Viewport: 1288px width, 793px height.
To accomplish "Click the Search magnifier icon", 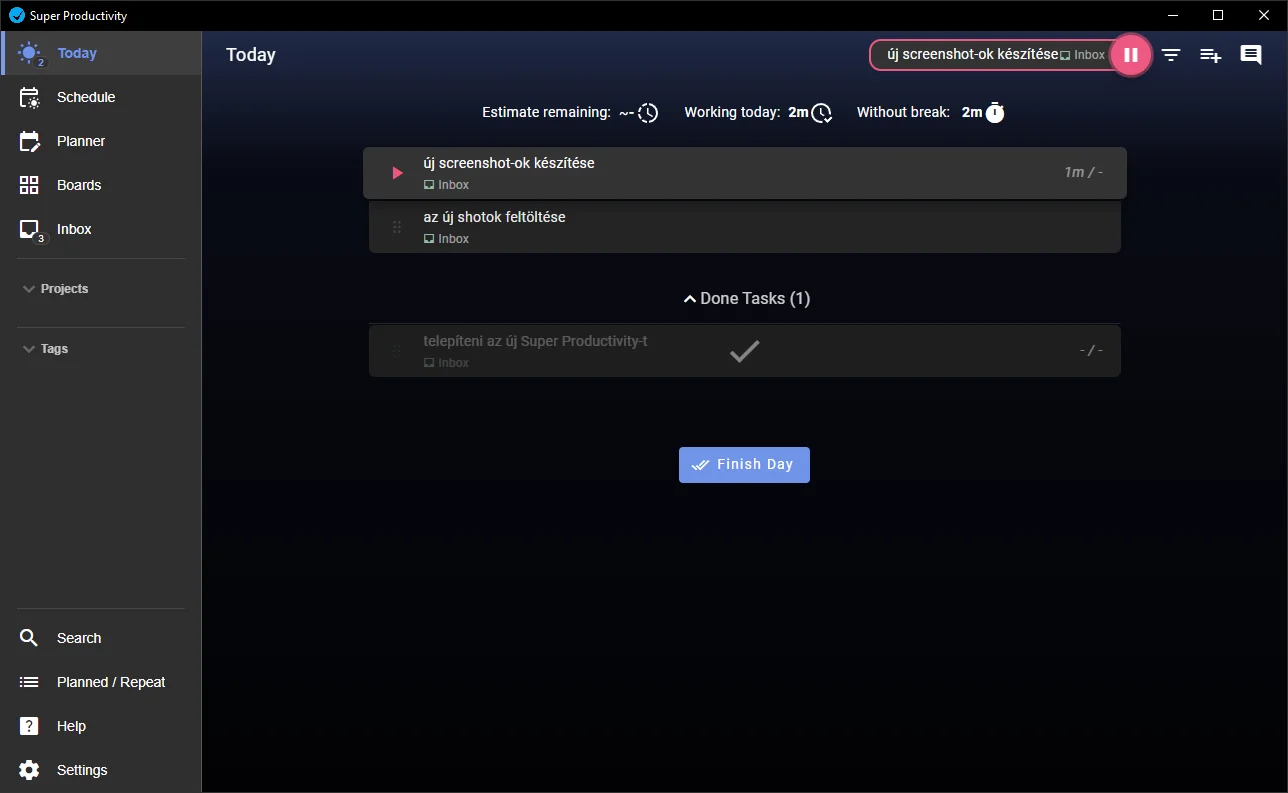I will pyautogui.click(x=29, y=638).
